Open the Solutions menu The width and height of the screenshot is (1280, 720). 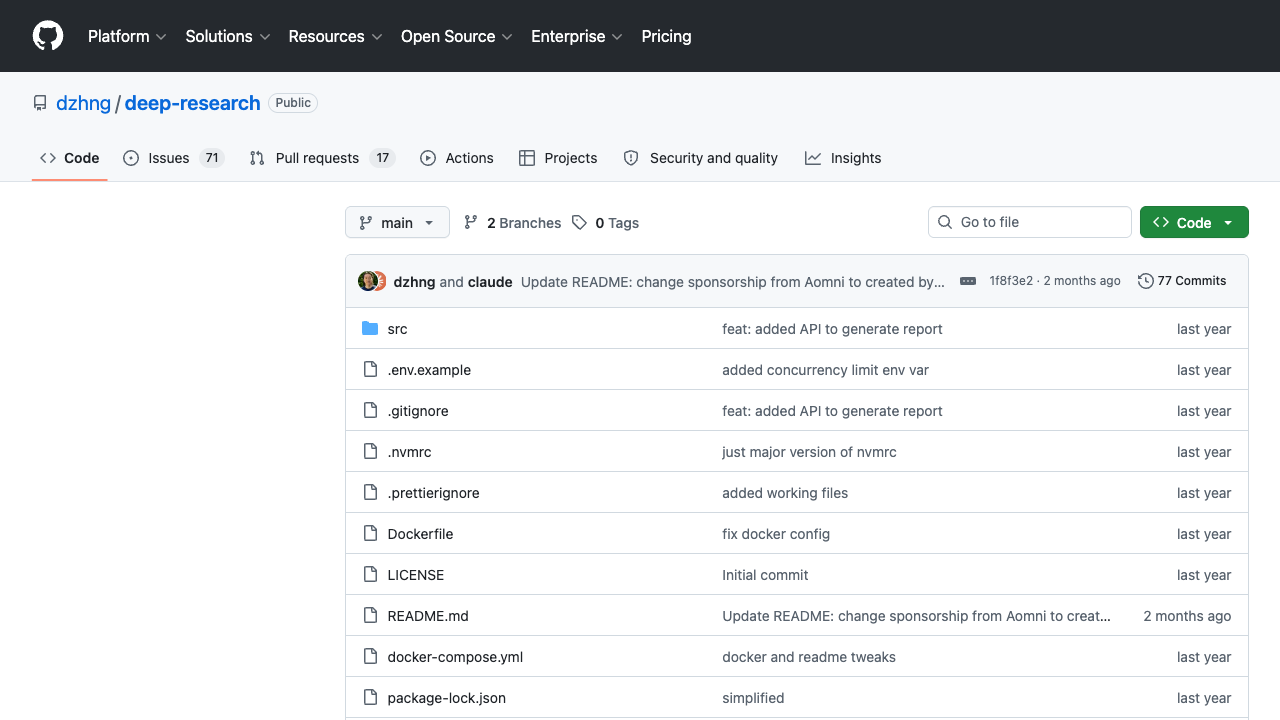coord(228,36)
